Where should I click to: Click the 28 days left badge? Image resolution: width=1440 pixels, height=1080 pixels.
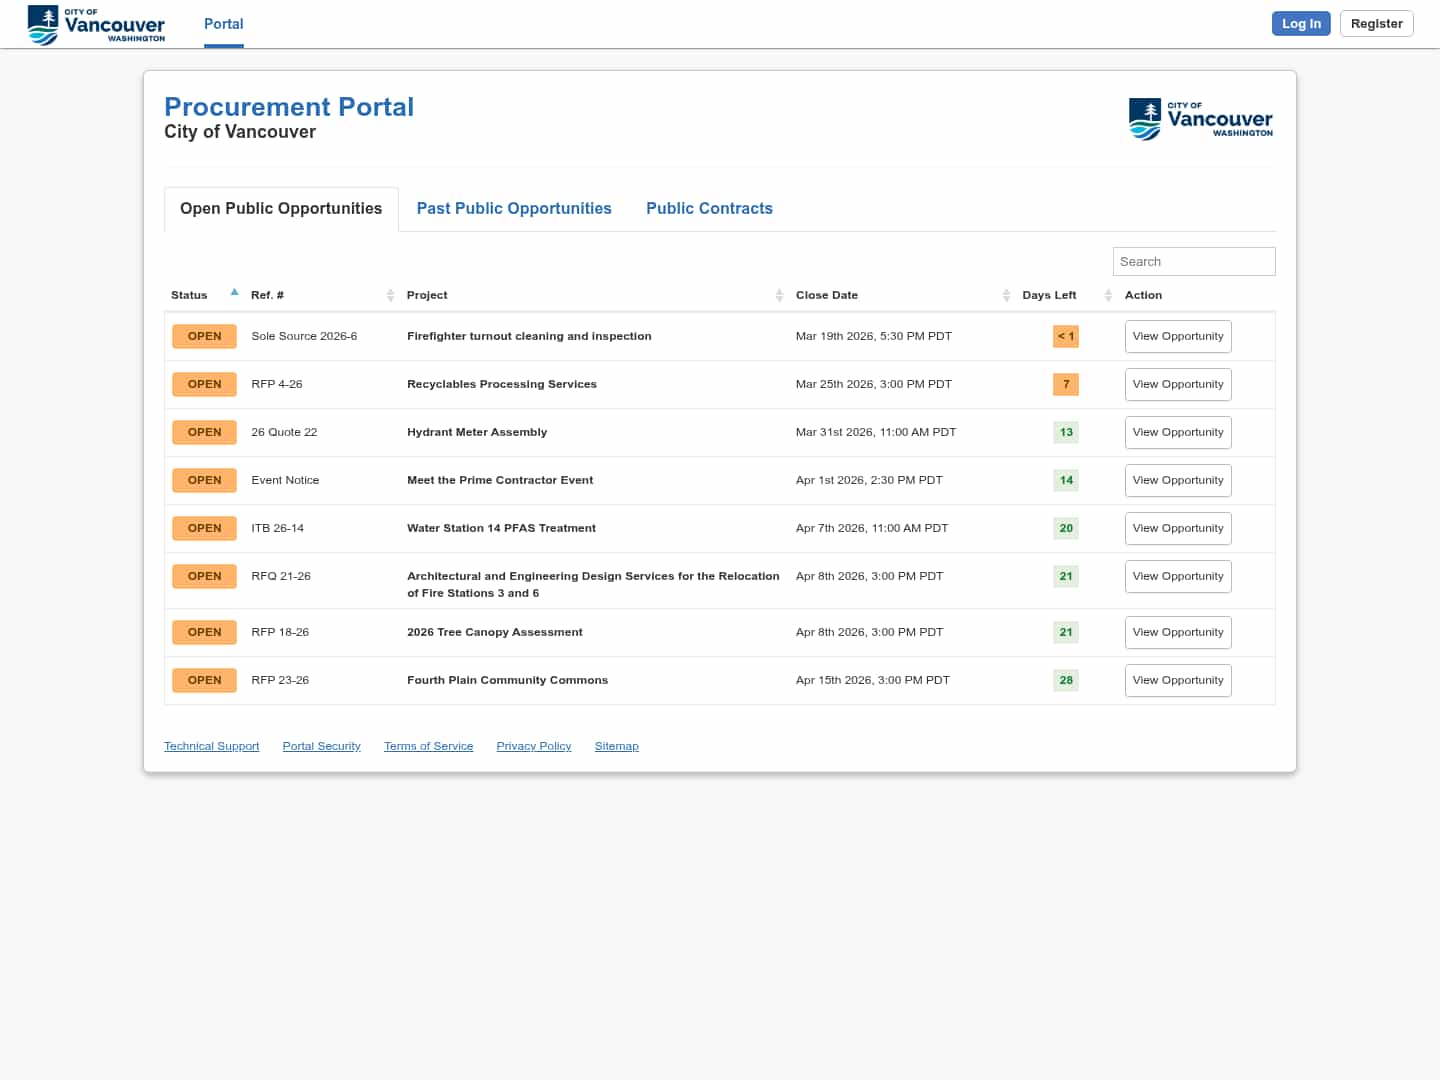1066,680
